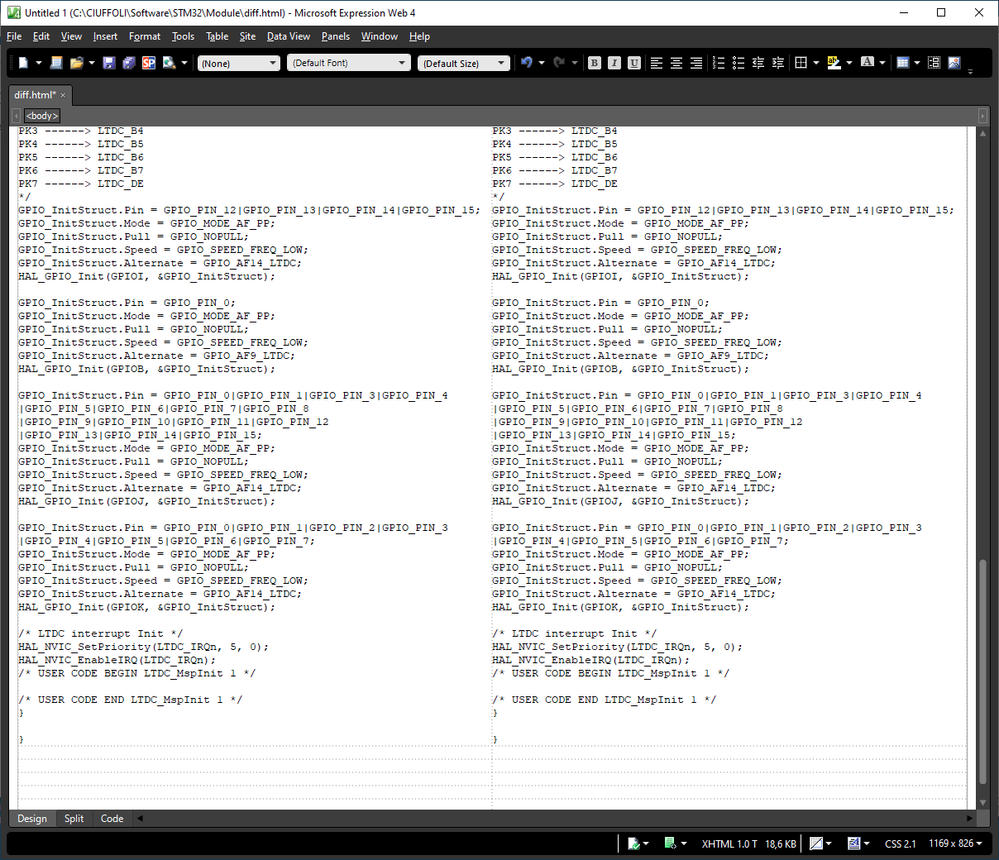Expand the Preview in browser dropdown arrow
Screen dimensions: 999x860
click(184, 63)
